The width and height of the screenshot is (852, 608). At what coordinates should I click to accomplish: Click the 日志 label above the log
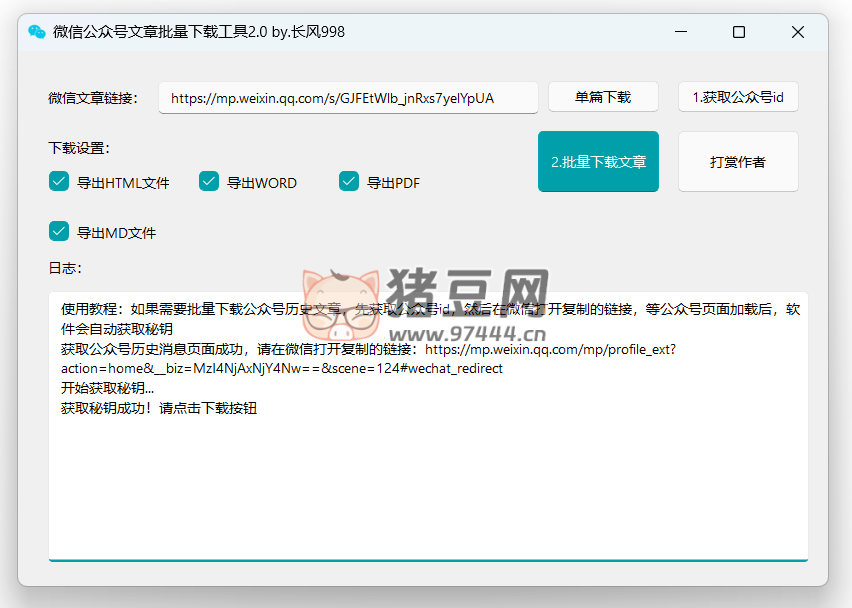64,268
